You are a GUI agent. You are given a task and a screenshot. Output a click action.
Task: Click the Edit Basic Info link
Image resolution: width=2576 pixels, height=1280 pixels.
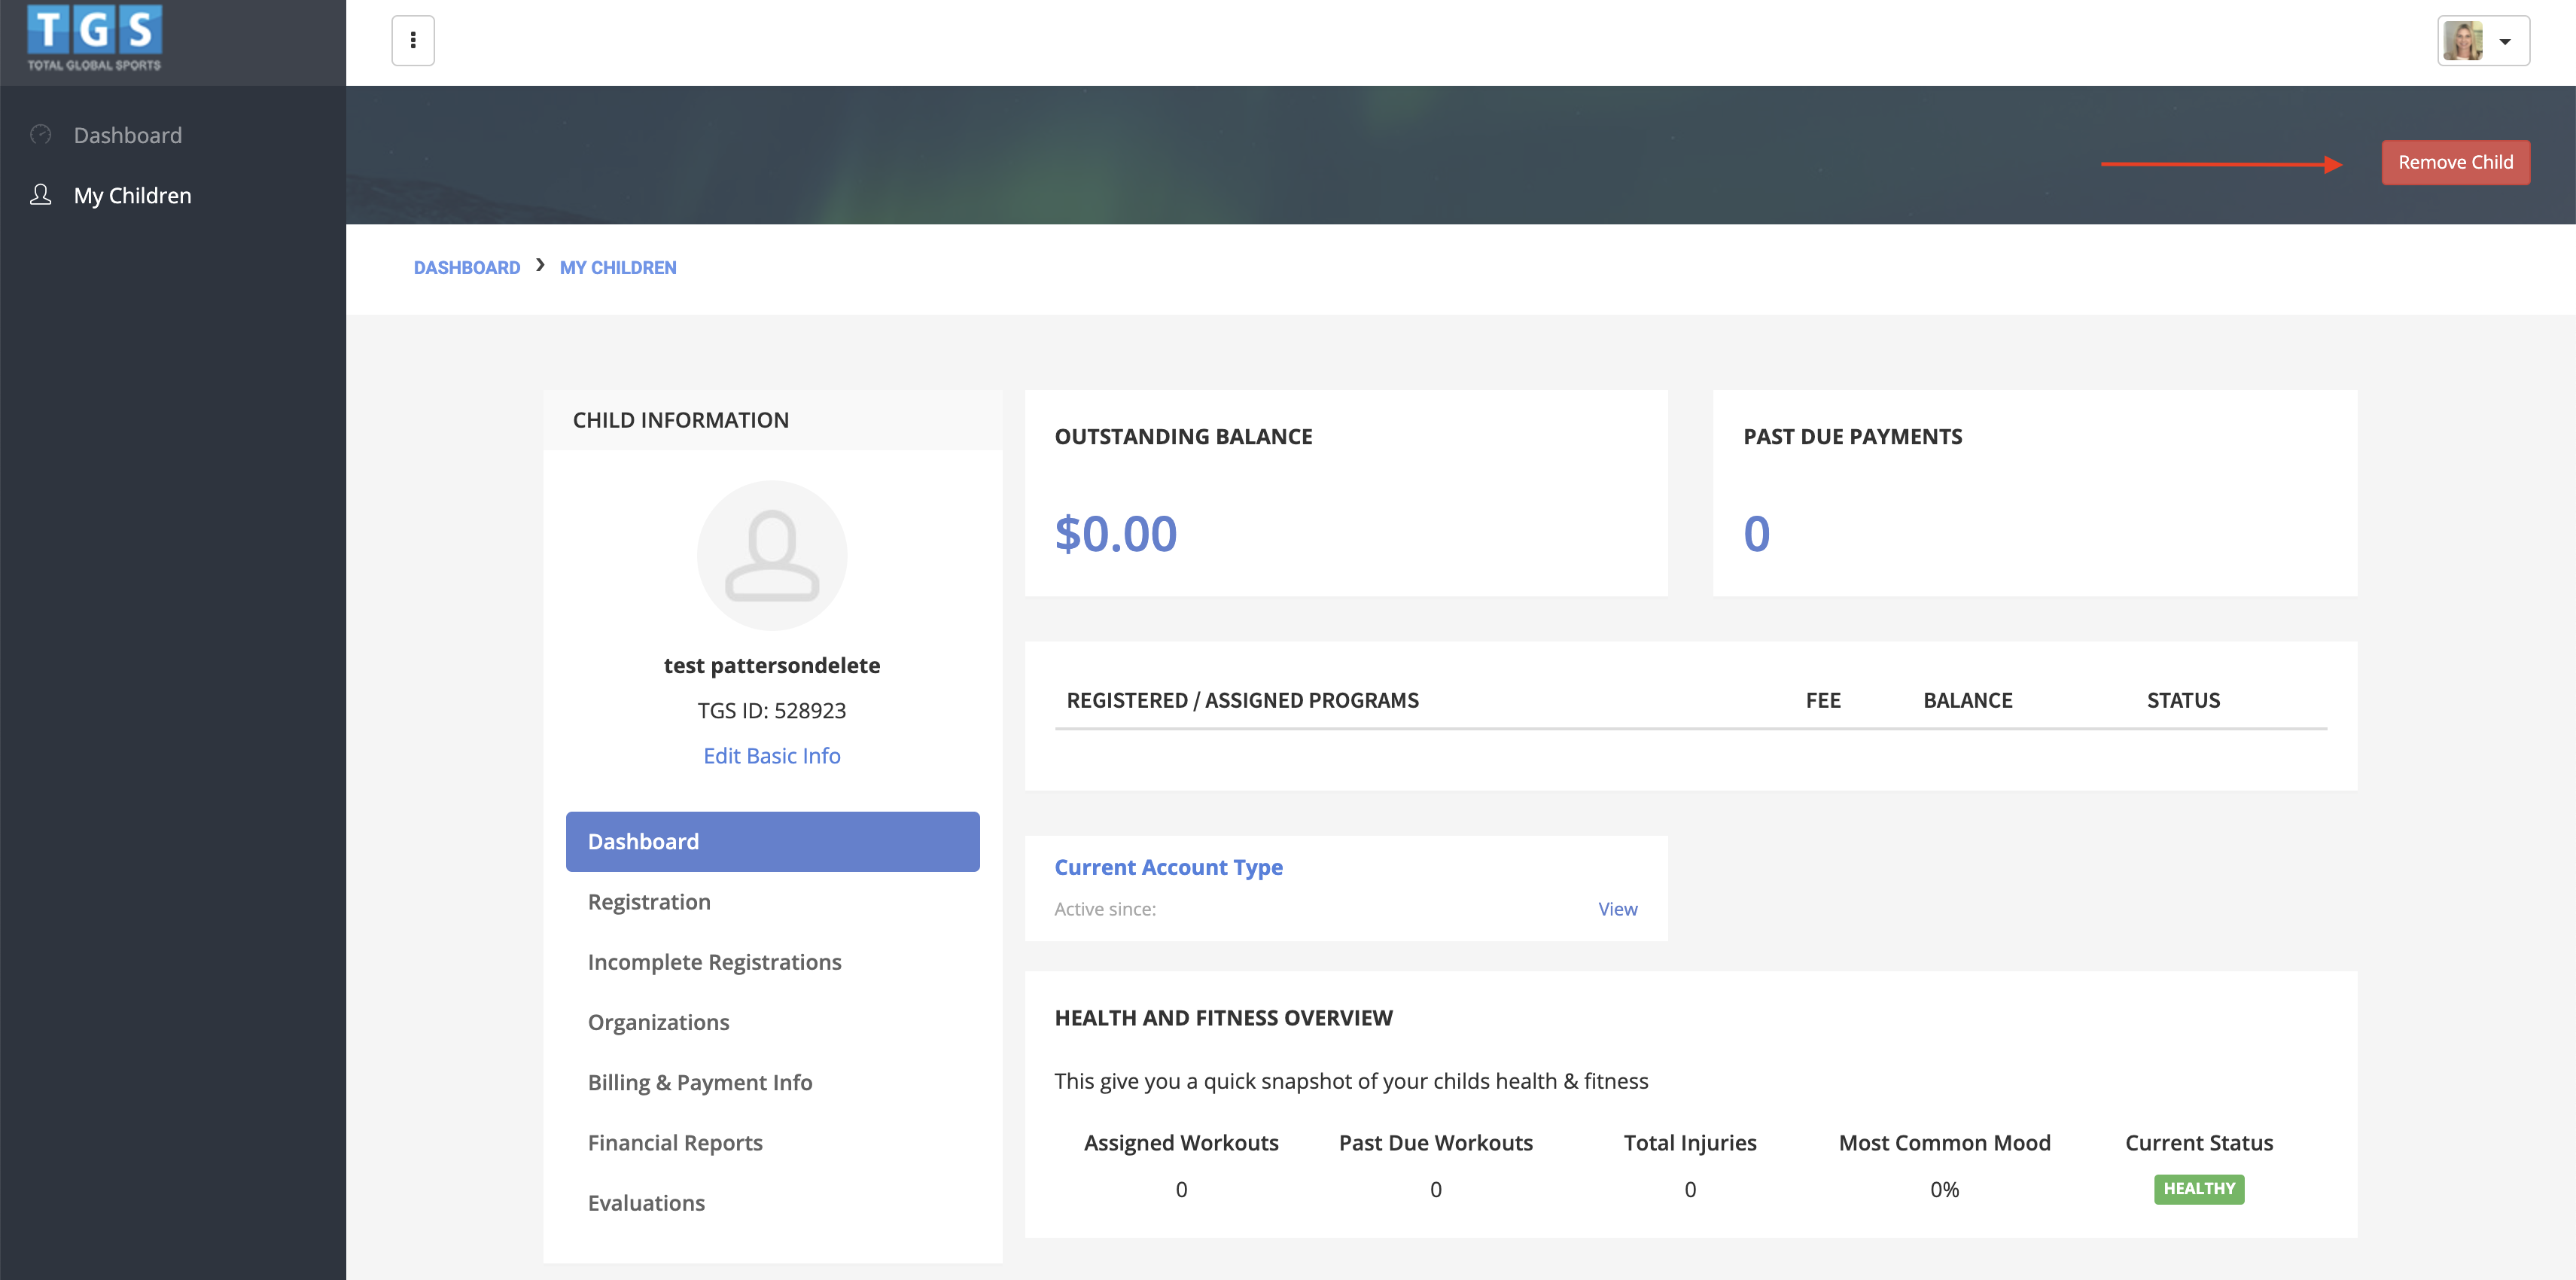click(x=771, y=756)
